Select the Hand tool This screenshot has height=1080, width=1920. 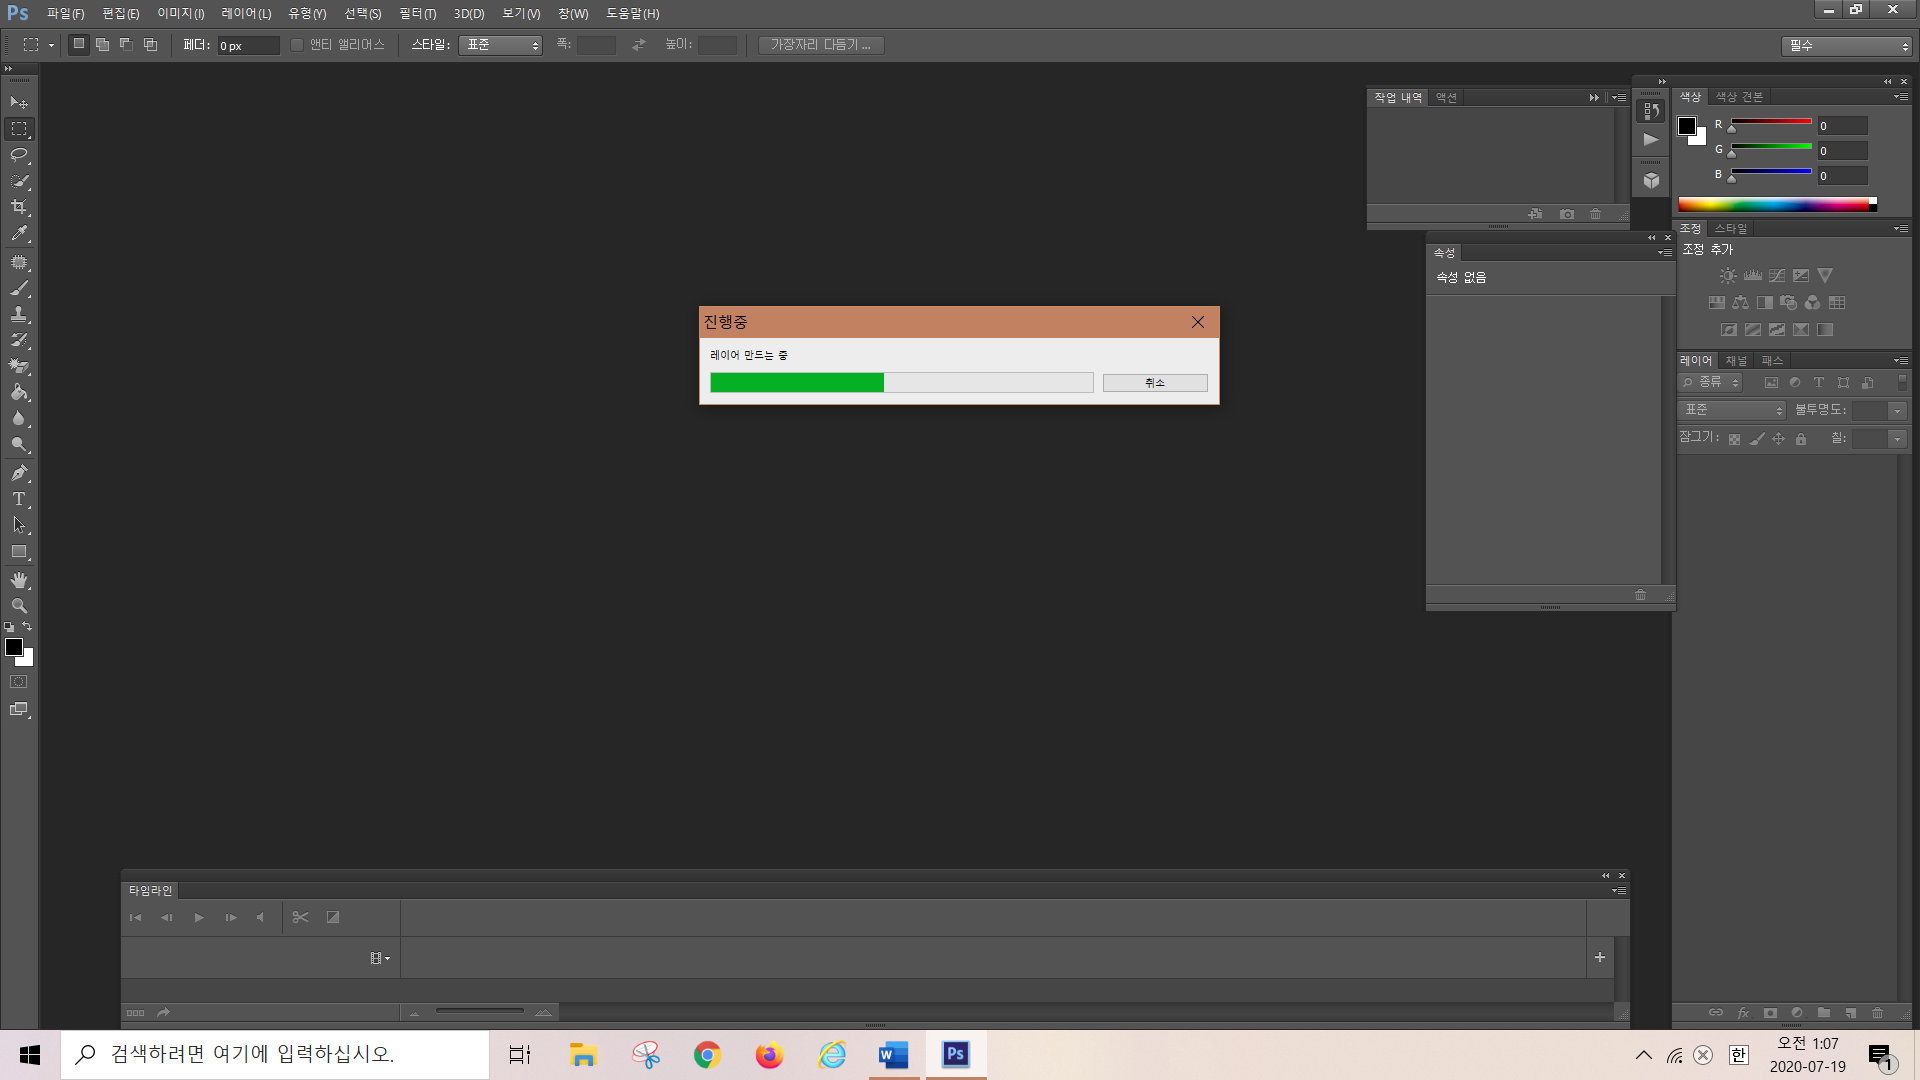[x=19, y=580]
